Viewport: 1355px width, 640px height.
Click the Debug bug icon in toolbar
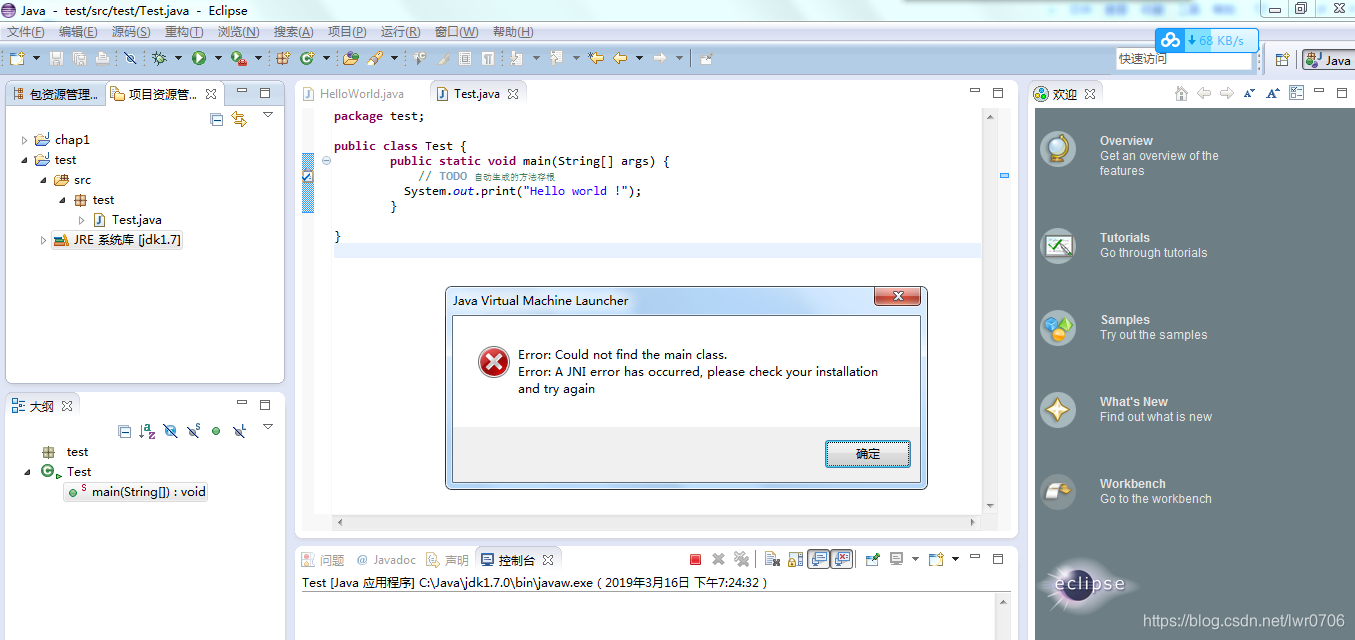159,59
